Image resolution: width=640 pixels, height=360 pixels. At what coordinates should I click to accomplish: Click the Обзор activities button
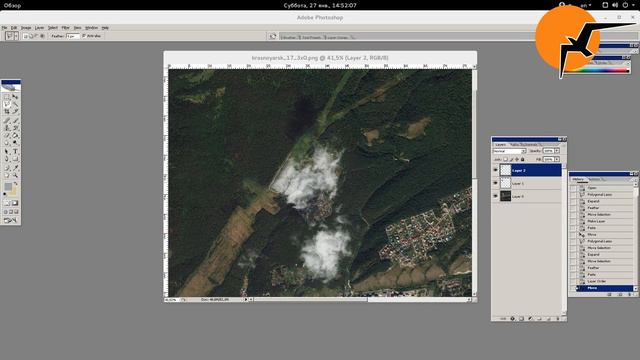point(12,5)
